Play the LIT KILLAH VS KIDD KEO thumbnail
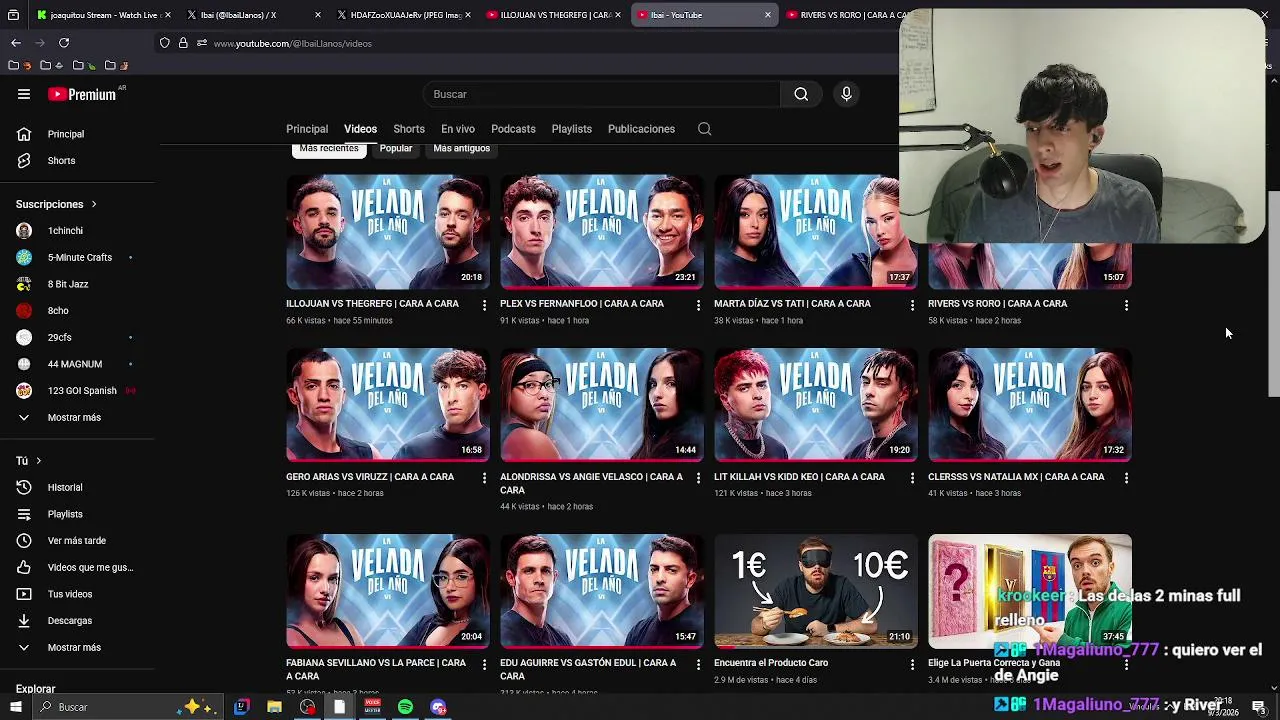The height and width of the screenshot is (720, 1280). (816, 405)
